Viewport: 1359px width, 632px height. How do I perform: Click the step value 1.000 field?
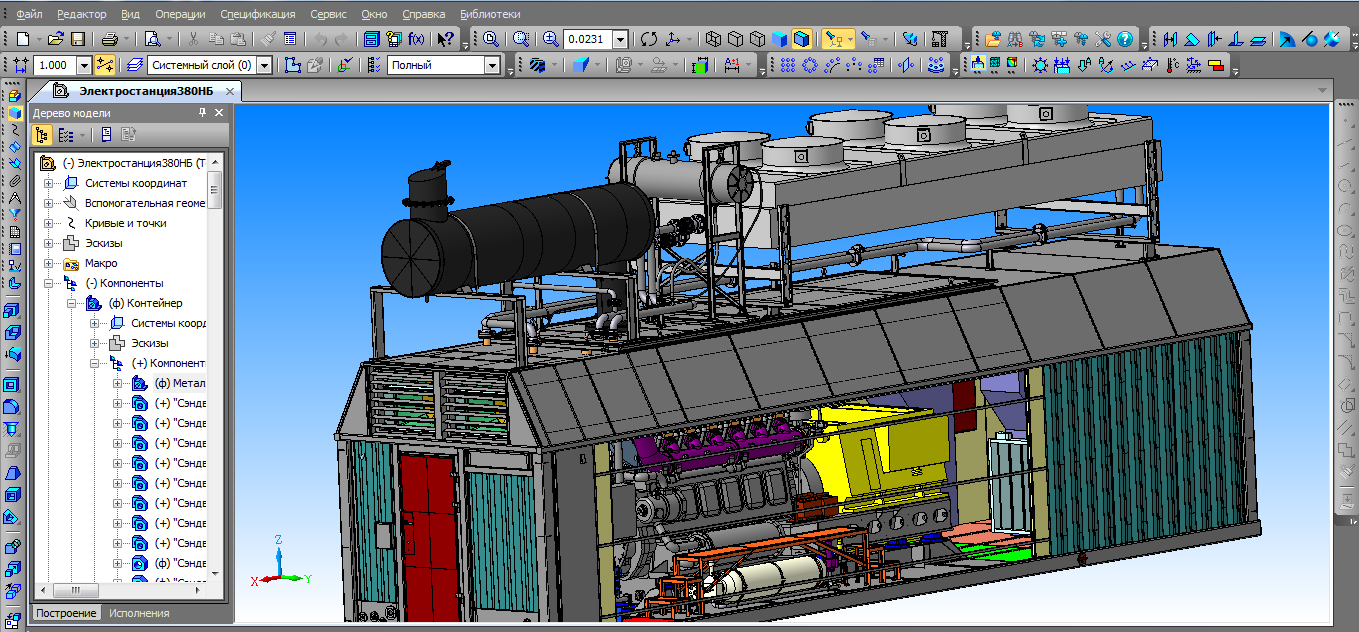pos(53,65)
